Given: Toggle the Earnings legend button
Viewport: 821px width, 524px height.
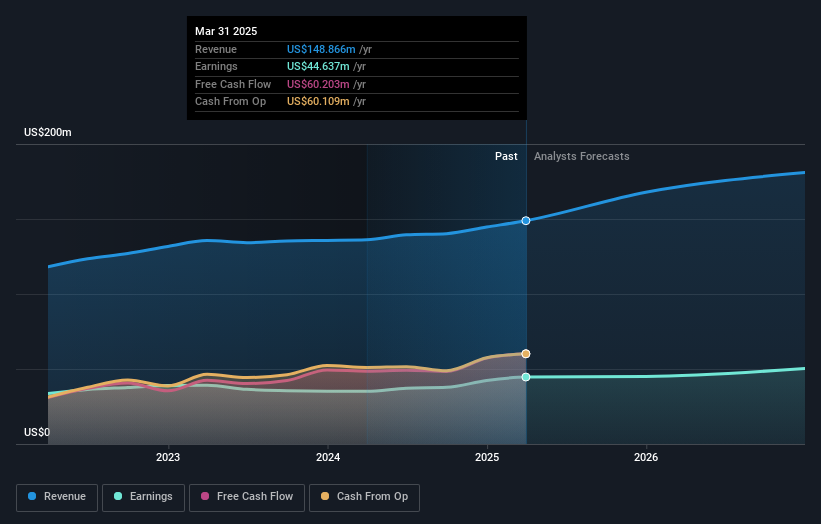Looking at the screenshot, I should (143, 497).
